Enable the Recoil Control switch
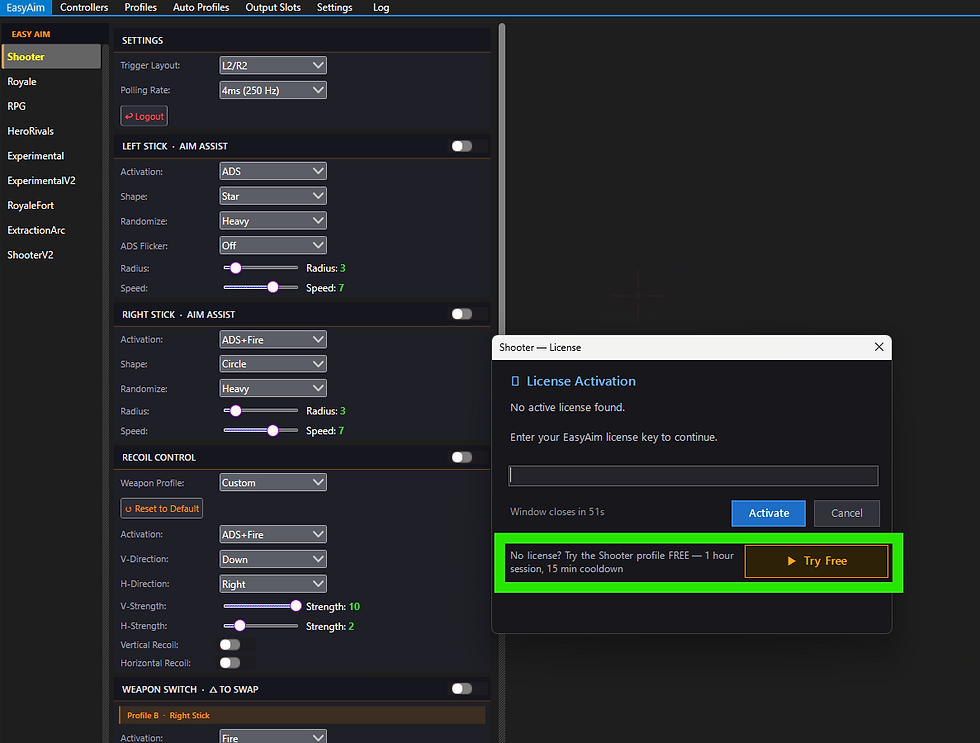The image size is (980, 743). coord(462,457)
